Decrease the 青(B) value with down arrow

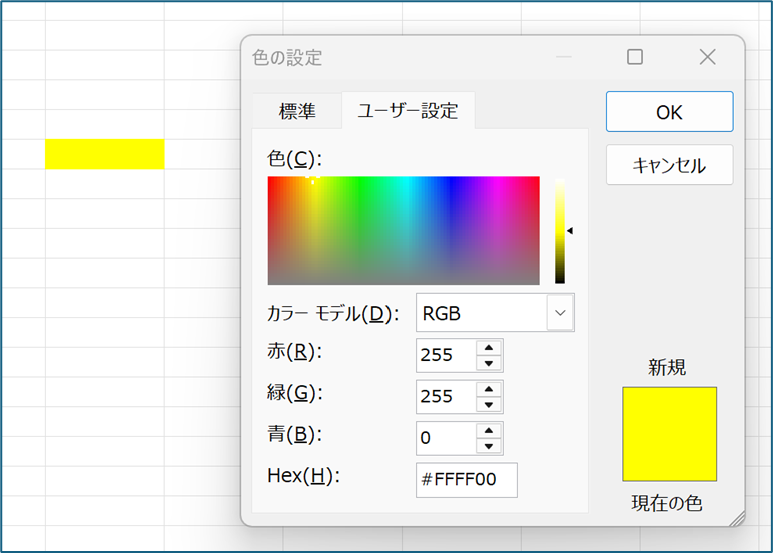coord(489,446)
